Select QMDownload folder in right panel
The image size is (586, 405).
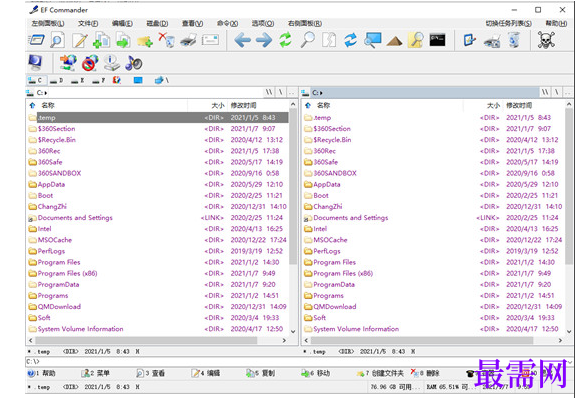334,306
